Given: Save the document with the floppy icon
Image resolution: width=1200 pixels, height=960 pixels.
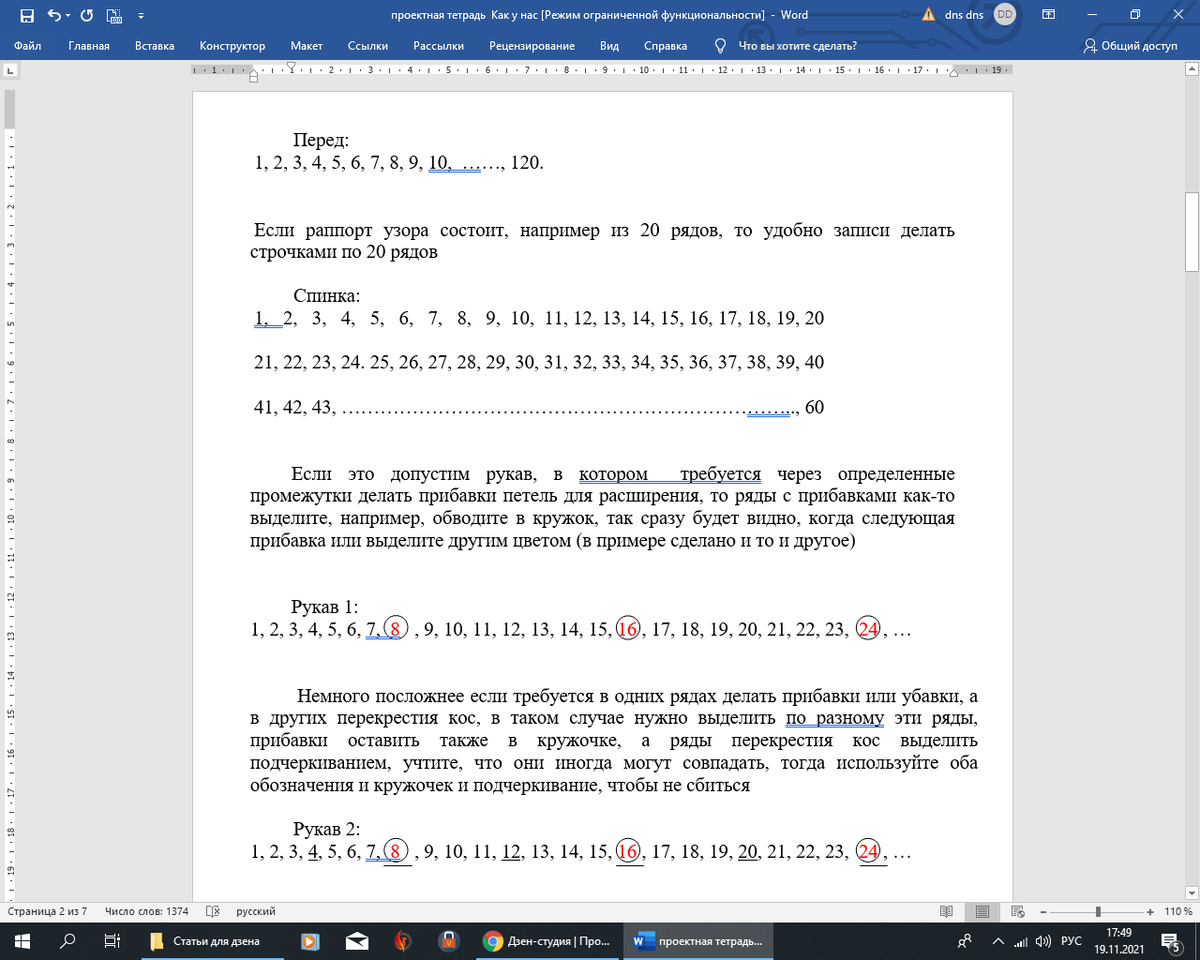Looking at the screenshot, I should 27,15.
